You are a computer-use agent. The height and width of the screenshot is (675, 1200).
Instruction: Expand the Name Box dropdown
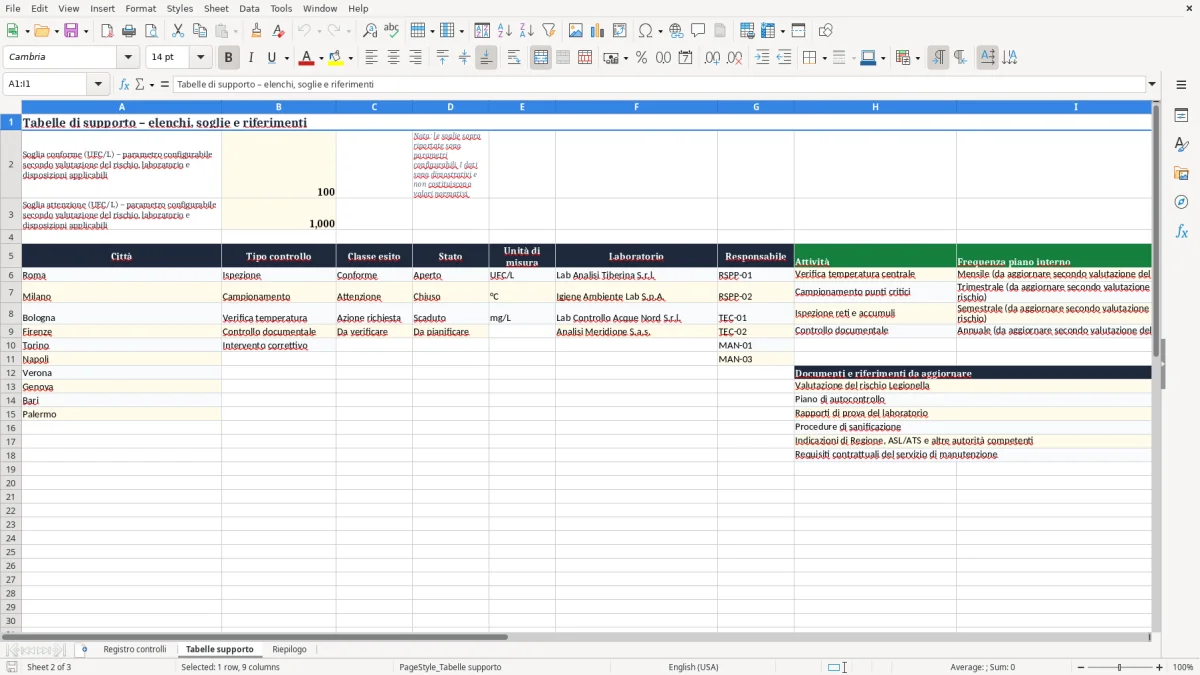click(x=98, y=85)
